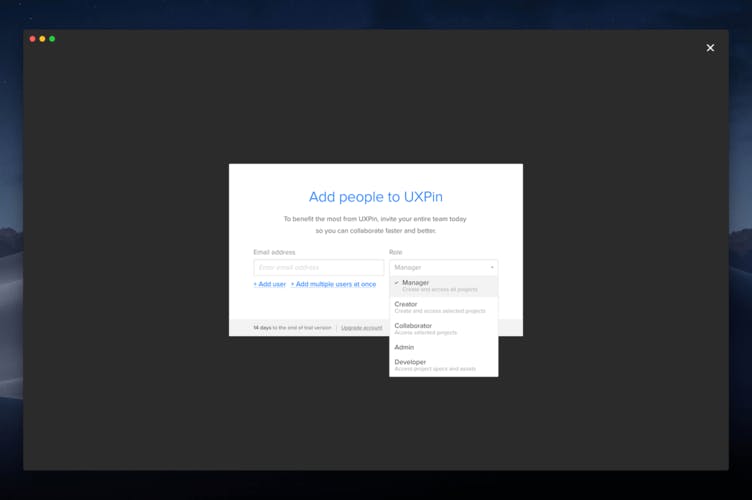The image size is (752, 500).
Task: Click the yellow minimize window button
Action: (x=42, y=39)
